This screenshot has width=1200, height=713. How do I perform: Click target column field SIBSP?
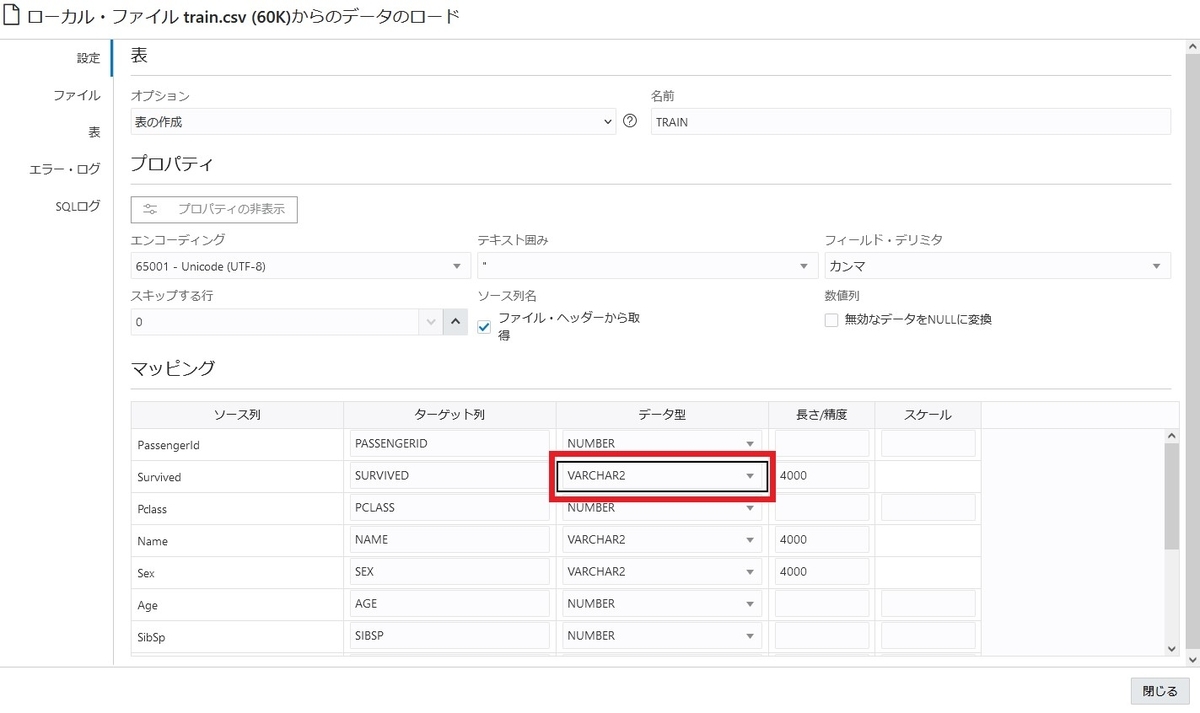click(x=449, y=636)
